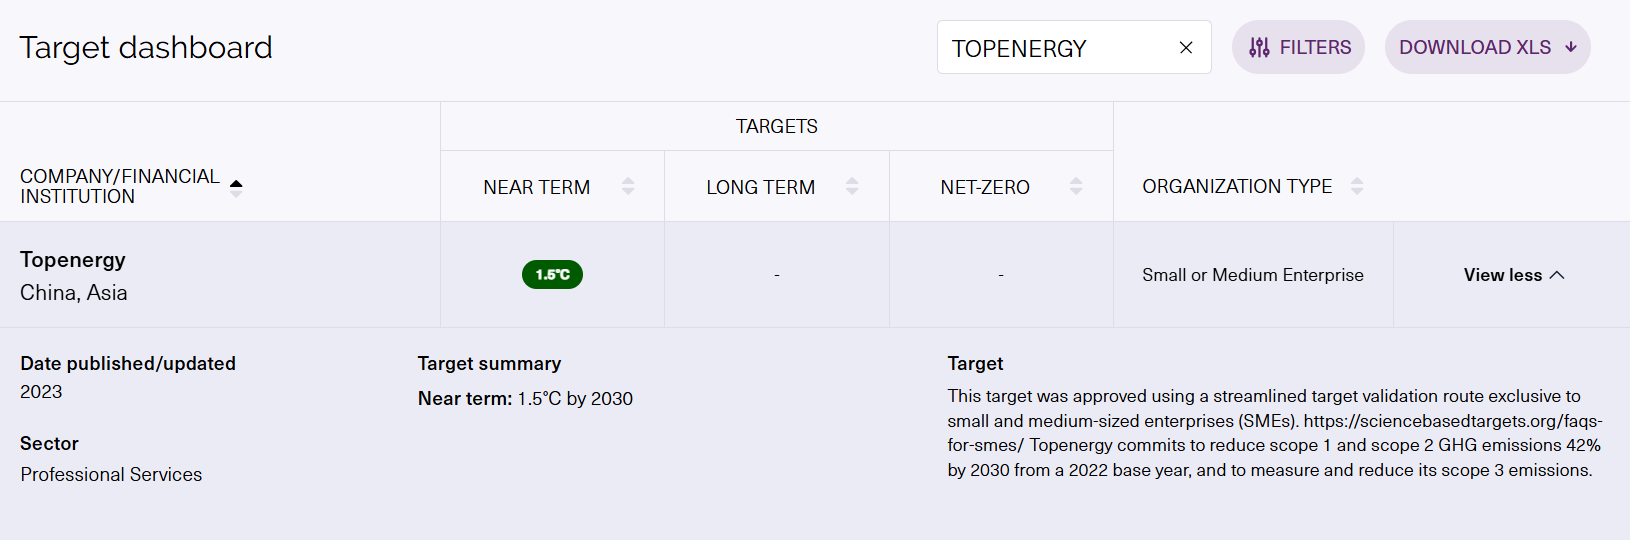Viewport: 1630px width, 540px height.
Task: Collapse Topenergy details via View less
Action: 1502,275
